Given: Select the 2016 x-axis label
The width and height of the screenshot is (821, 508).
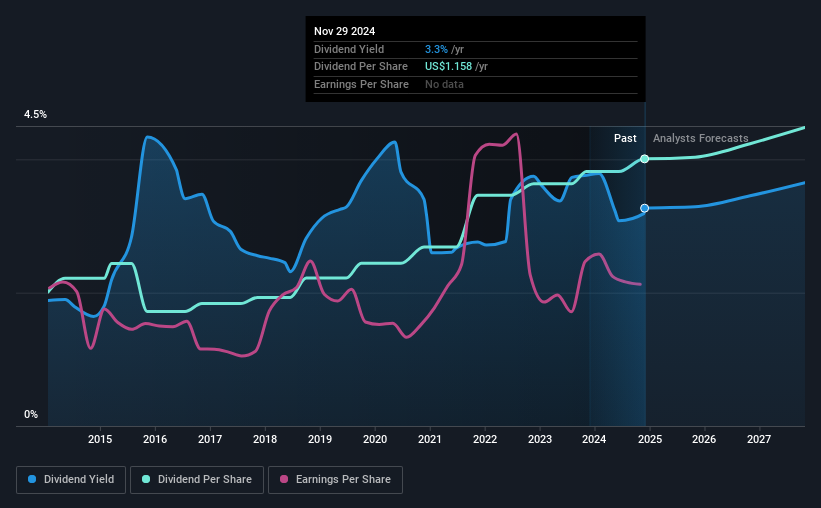Looking at the screenshot, I should [155, 439].
